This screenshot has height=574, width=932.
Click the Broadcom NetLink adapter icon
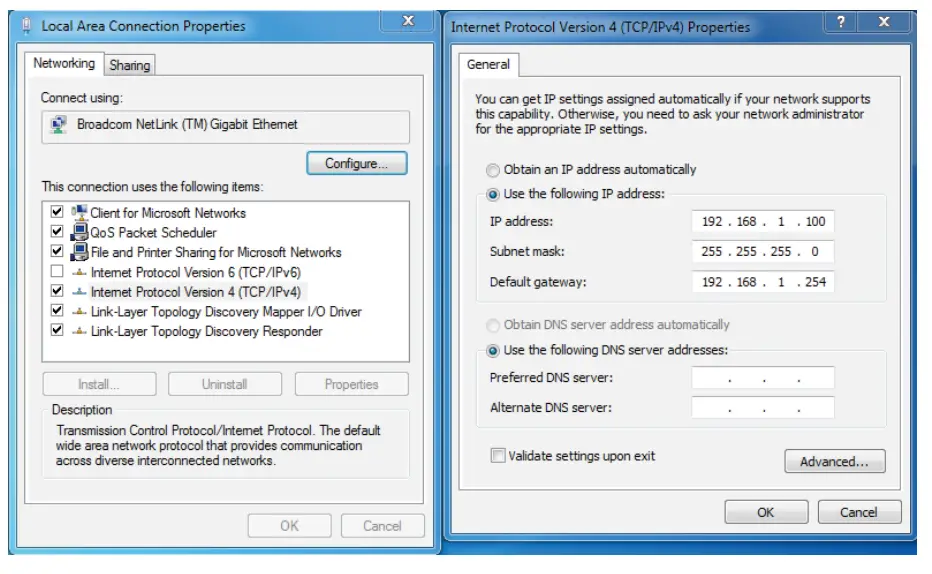58,125
